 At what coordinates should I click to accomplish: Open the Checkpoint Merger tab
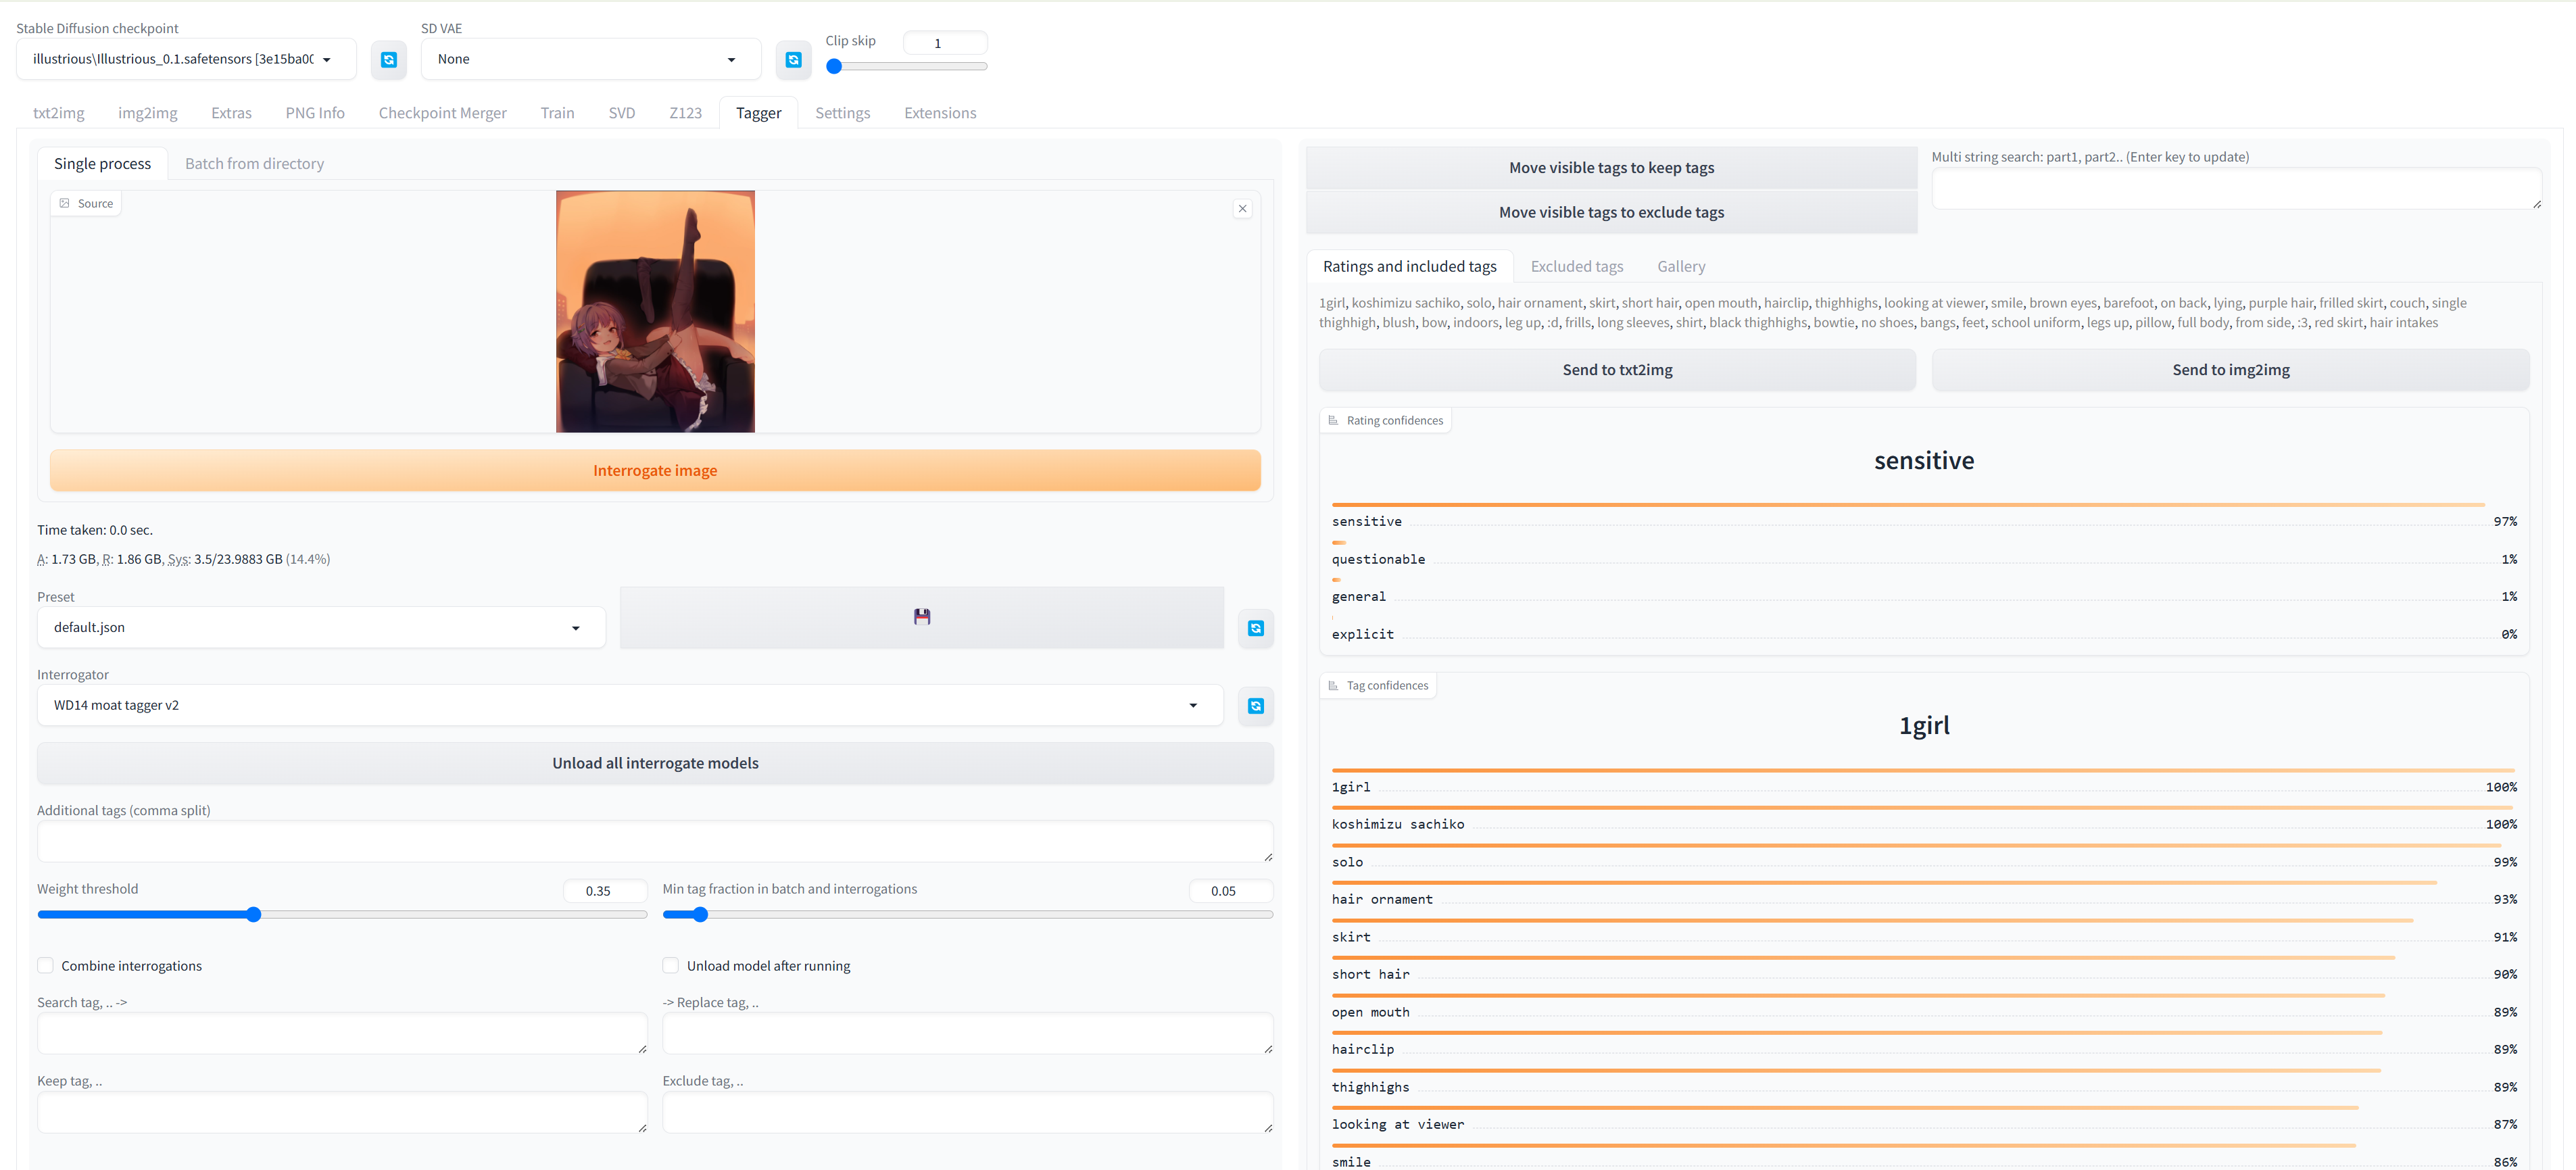tap(443, 113)
